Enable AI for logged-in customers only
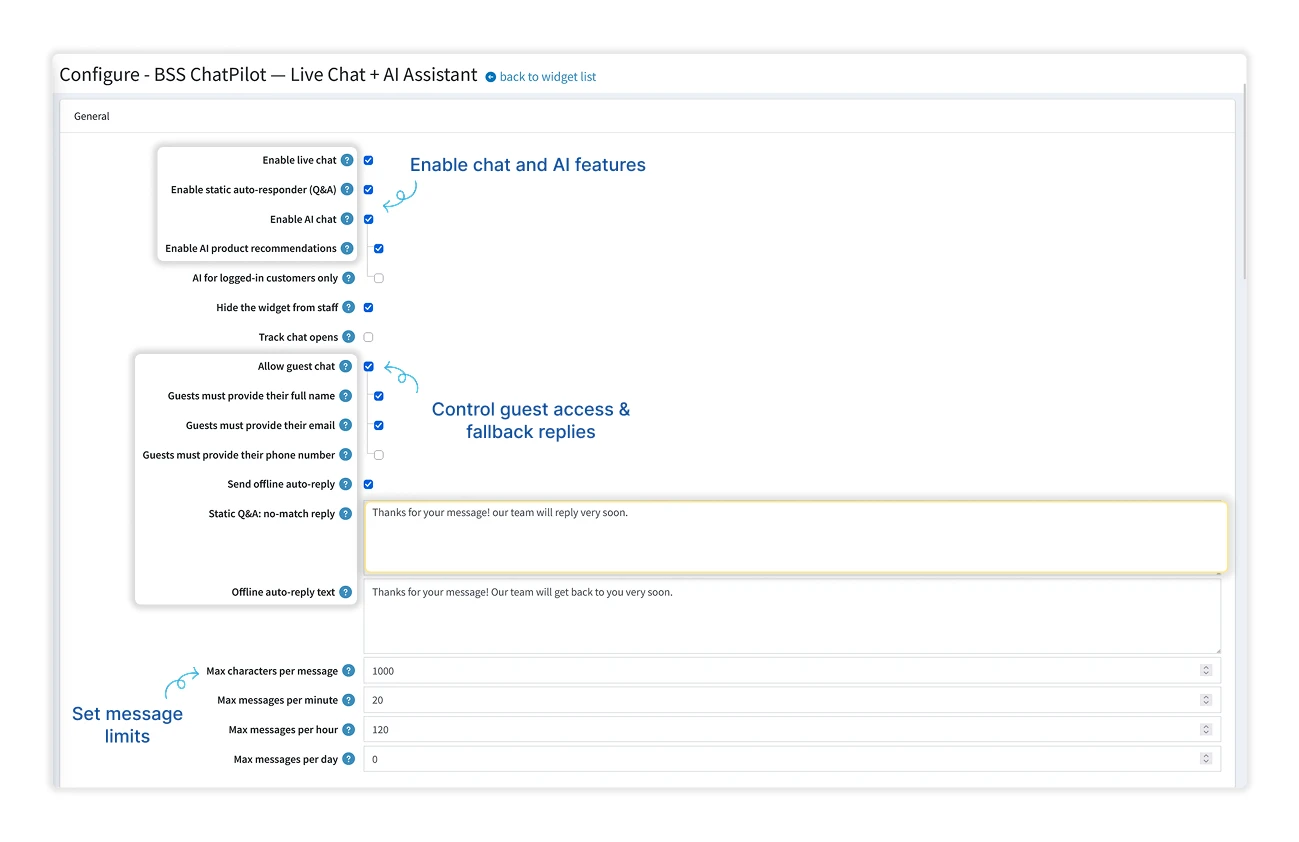 [379, 278]
